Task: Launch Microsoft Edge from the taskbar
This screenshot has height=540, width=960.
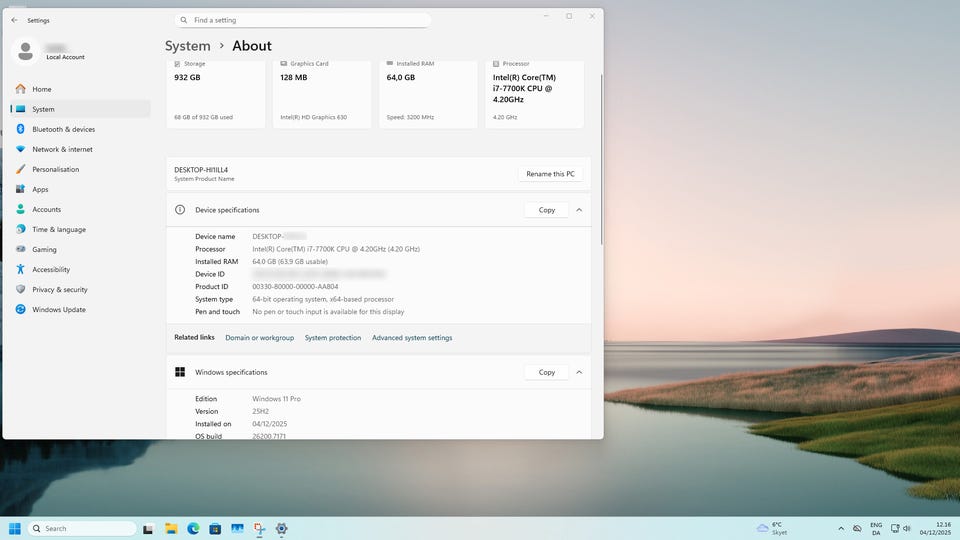Action: point(193,528)
